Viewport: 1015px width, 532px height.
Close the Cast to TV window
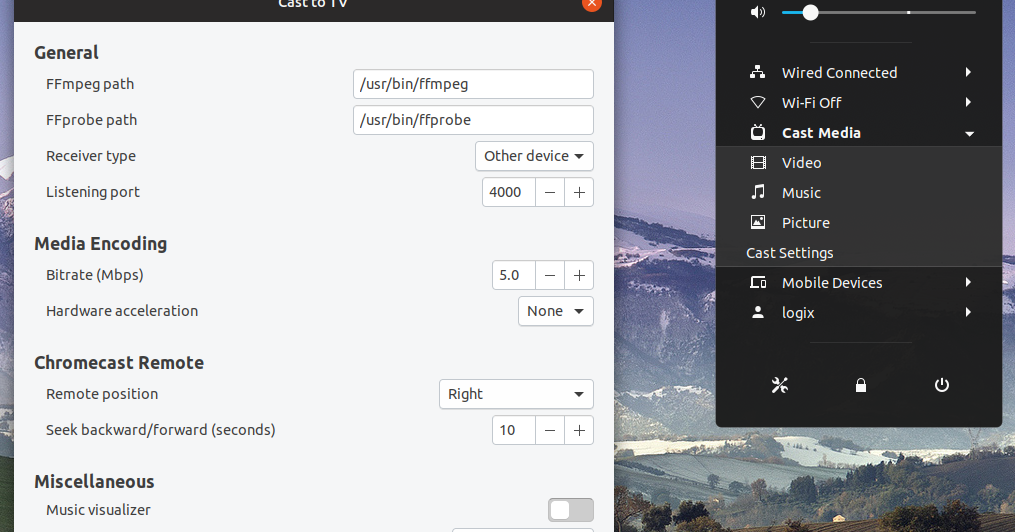coord(592,3)
